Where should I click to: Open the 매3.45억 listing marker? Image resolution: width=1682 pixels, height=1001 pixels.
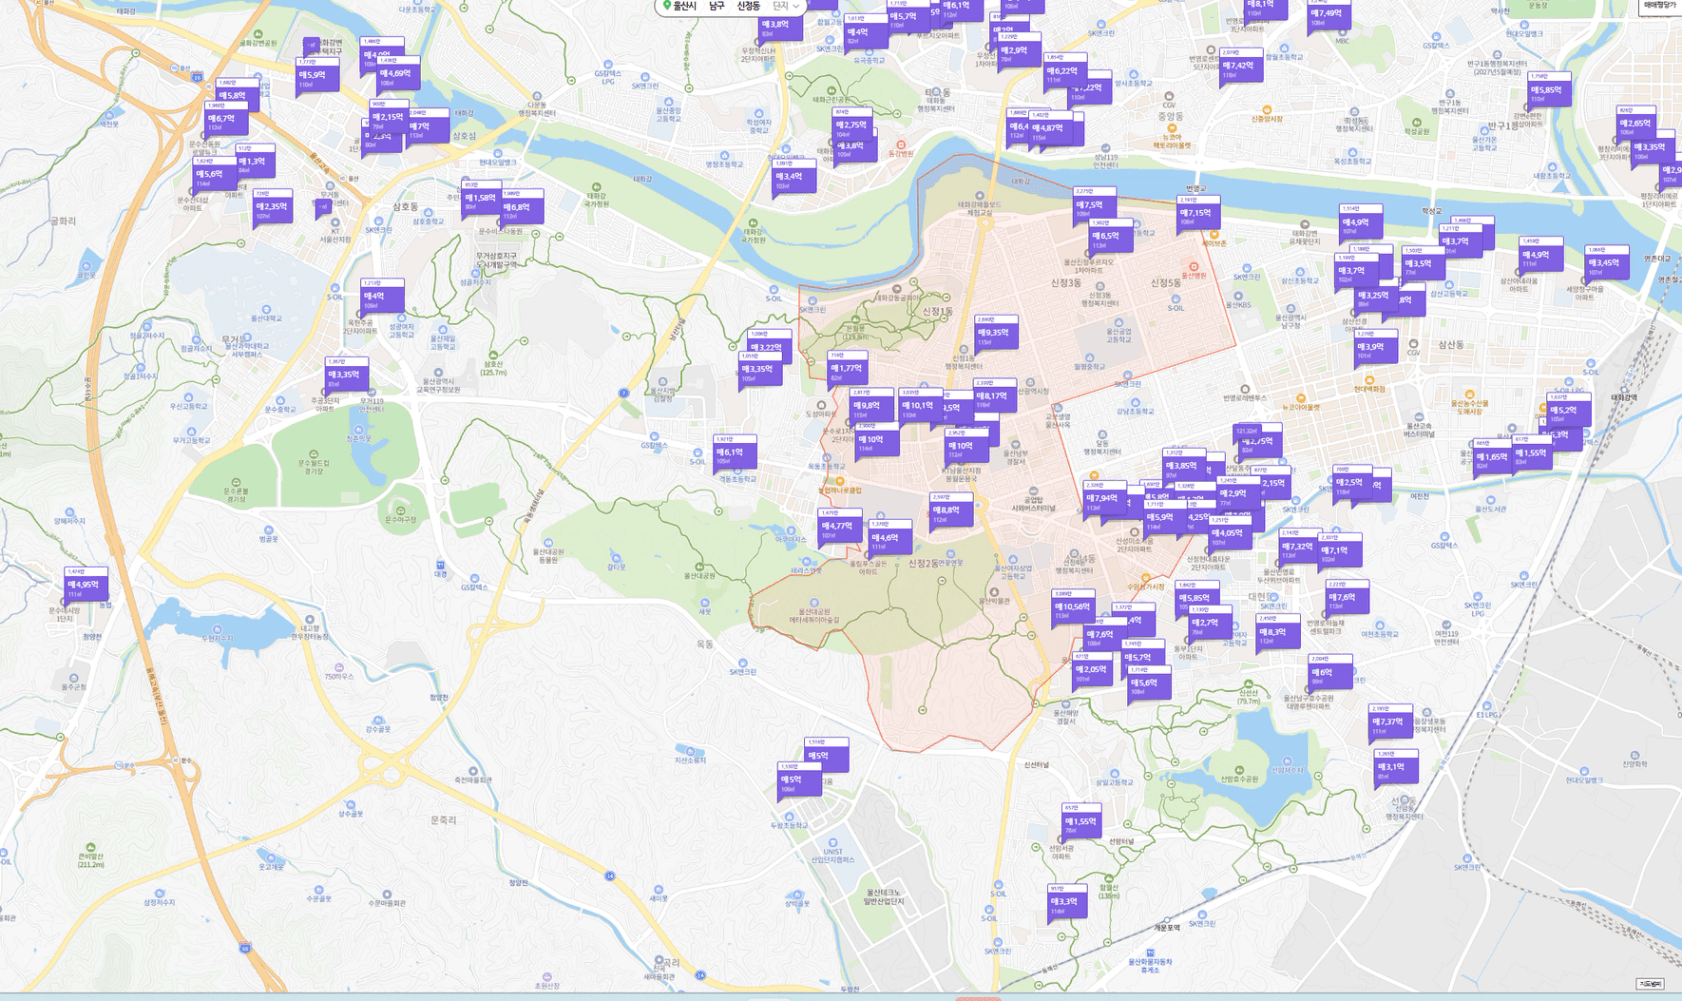click(1606, 262)
